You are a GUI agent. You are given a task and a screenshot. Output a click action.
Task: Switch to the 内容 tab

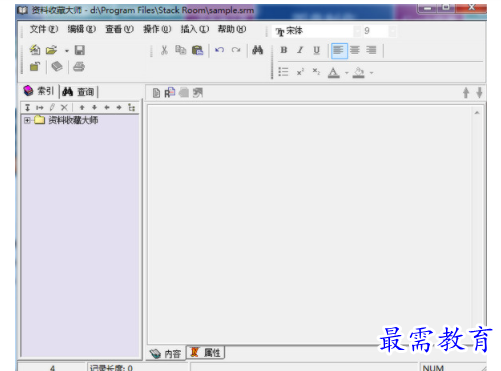click(x=166, y=353)
